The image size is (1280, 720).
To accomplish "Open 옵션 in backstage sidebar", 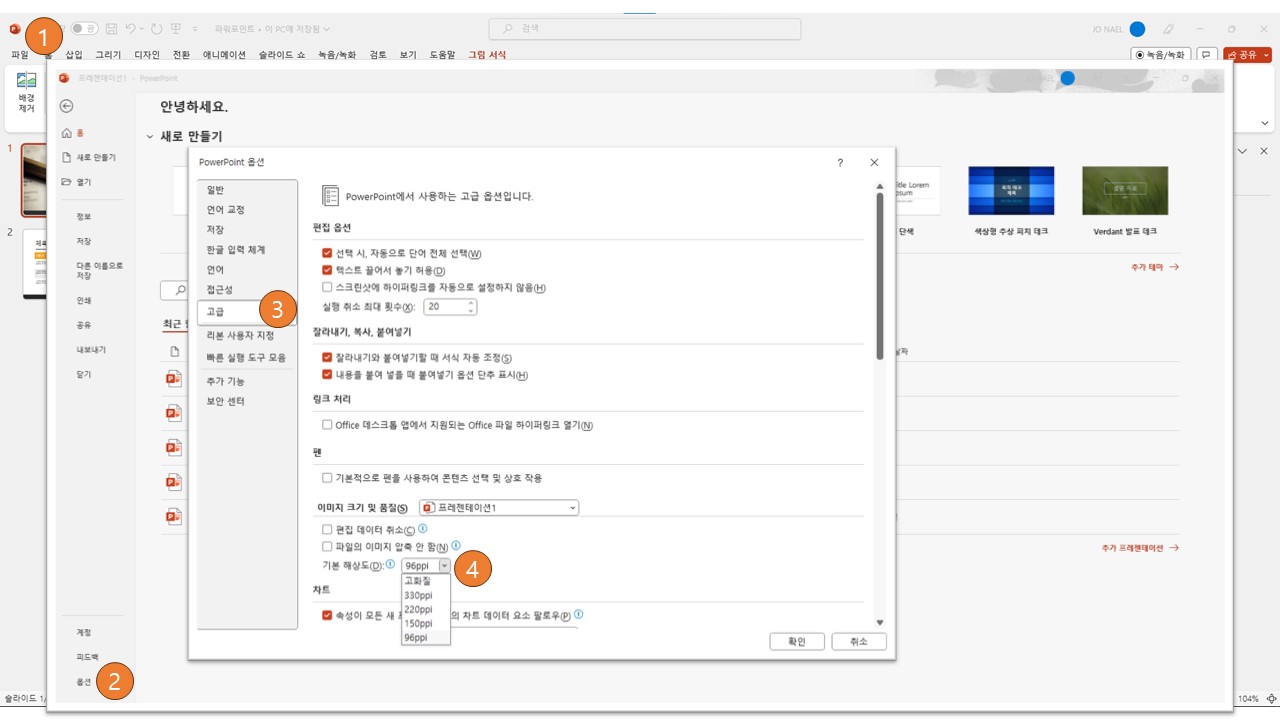I will 84,682.
